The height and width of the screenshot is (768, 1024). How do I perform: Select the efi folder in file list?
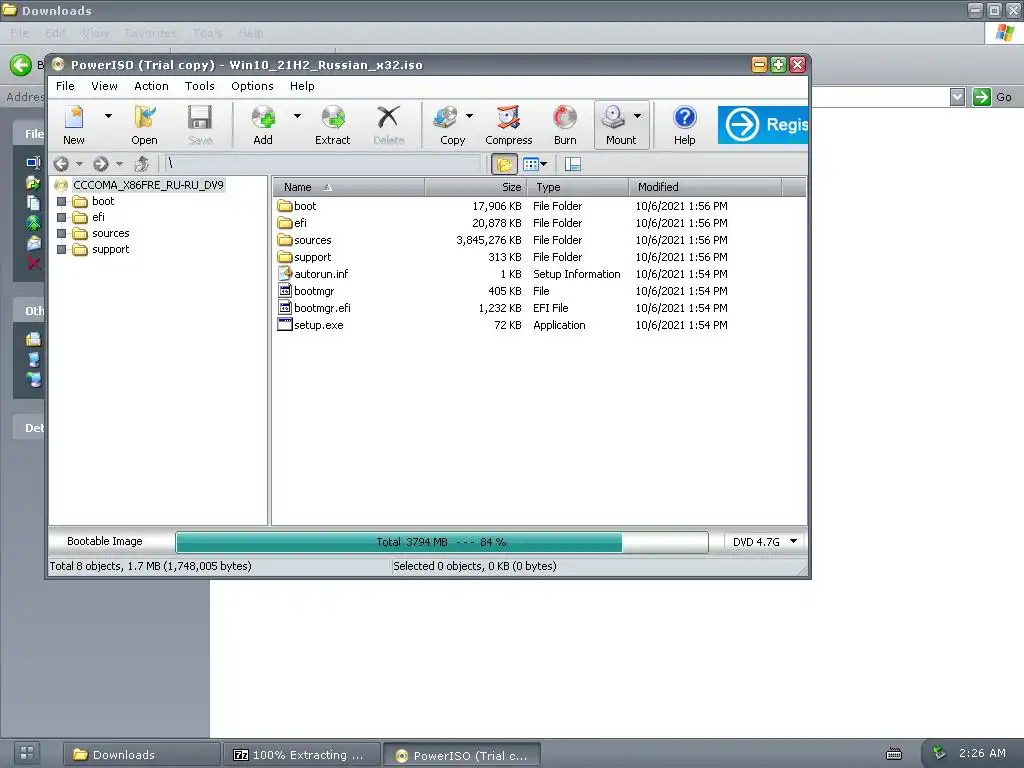300,223
